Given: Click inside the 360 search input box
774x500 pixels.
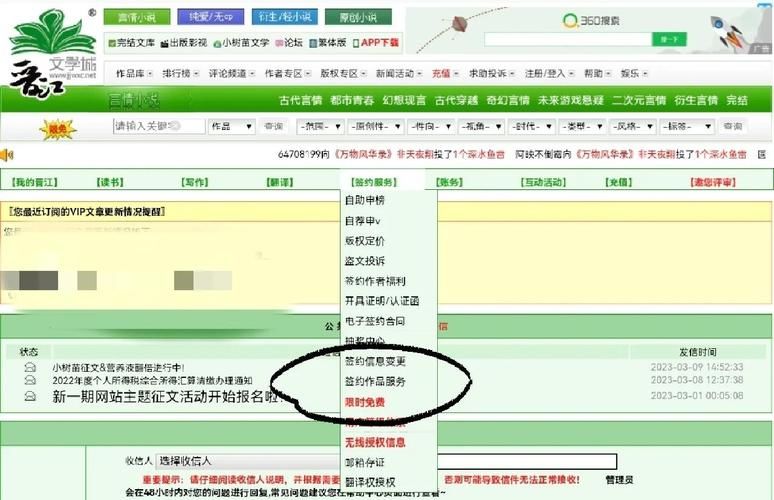Looking at the screenshot, I should pos(568,39).
